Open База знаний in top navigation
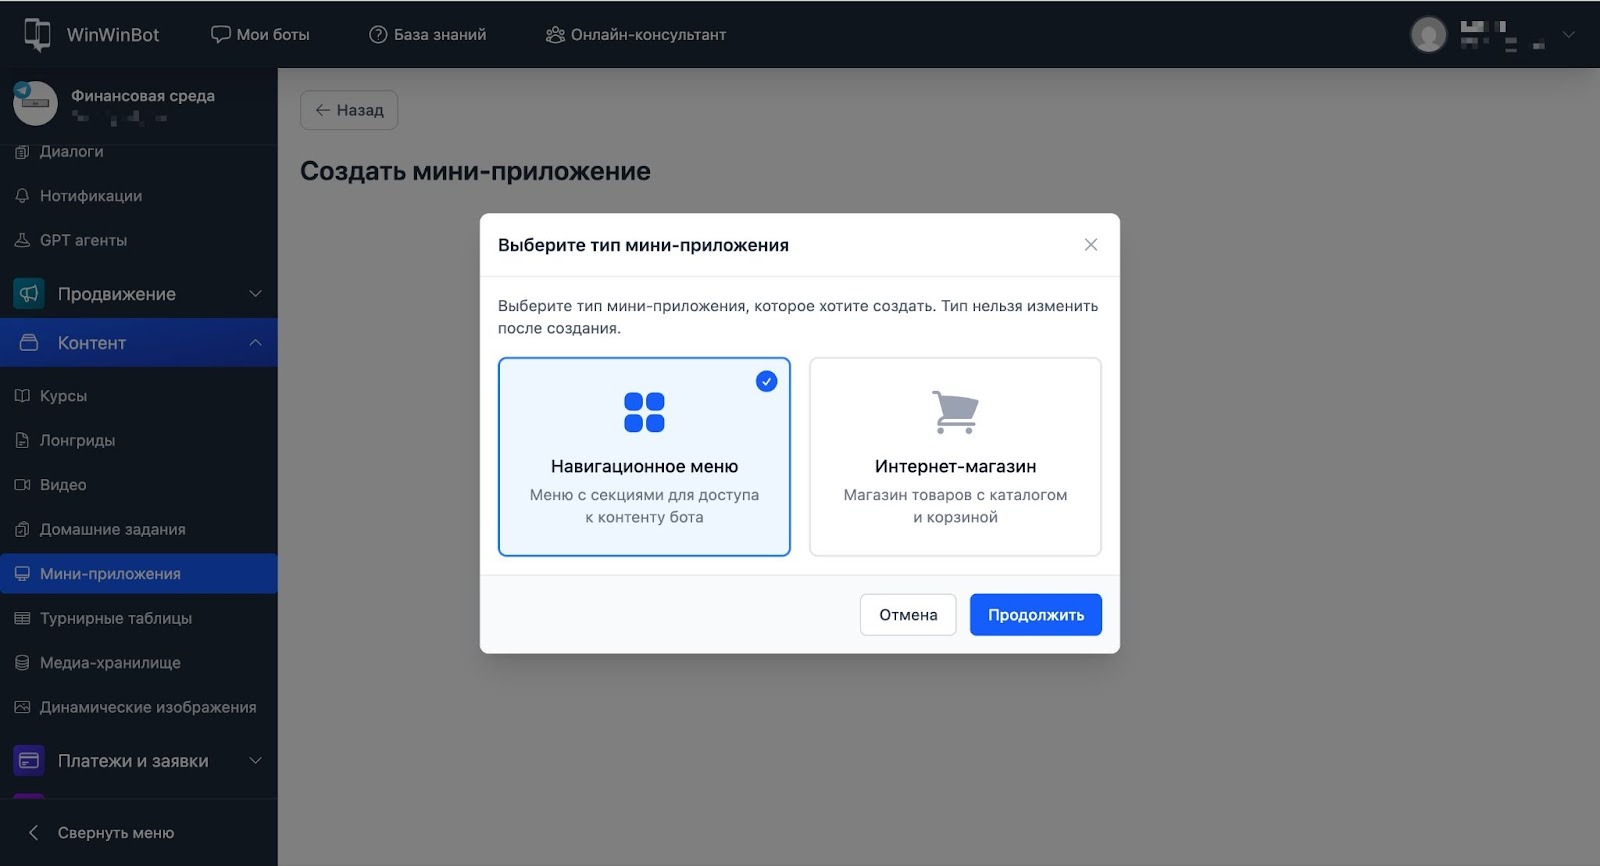Viewport: 1600px width, 866px height. tap(428, 35)
